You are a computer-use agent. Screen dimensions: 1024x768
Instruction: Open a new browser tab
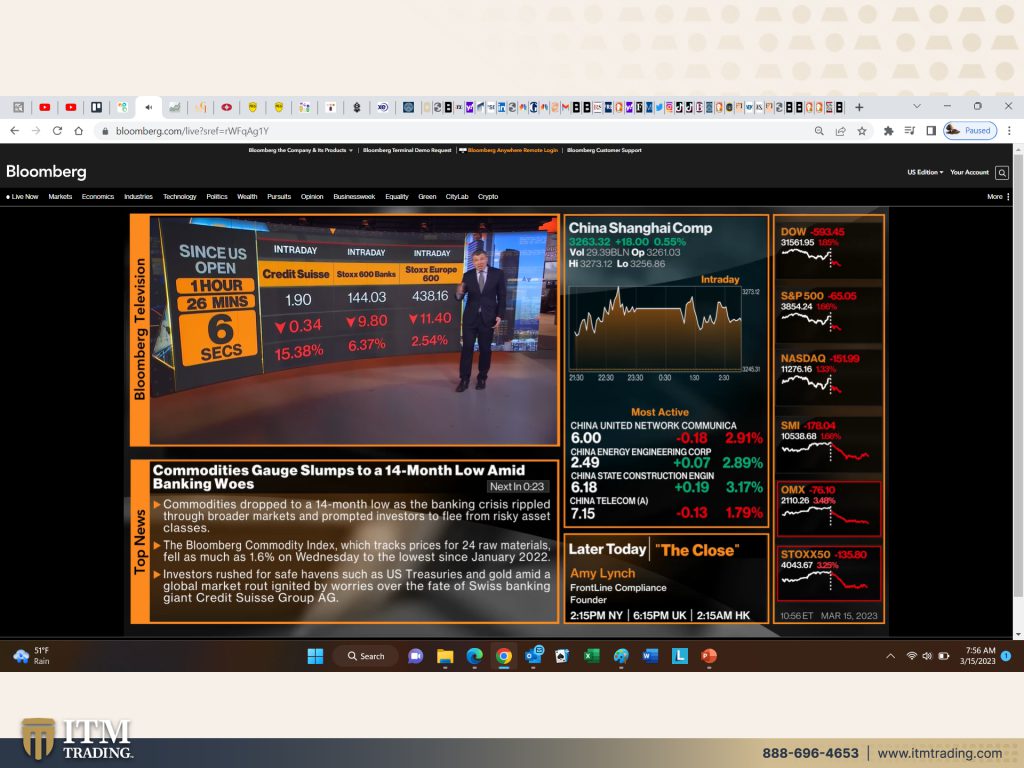[859, 107]
